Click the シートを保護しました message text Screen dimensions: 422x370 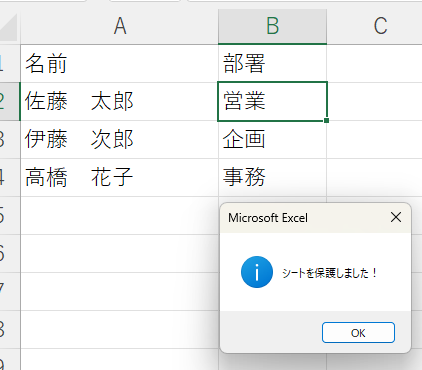(329, 273)
